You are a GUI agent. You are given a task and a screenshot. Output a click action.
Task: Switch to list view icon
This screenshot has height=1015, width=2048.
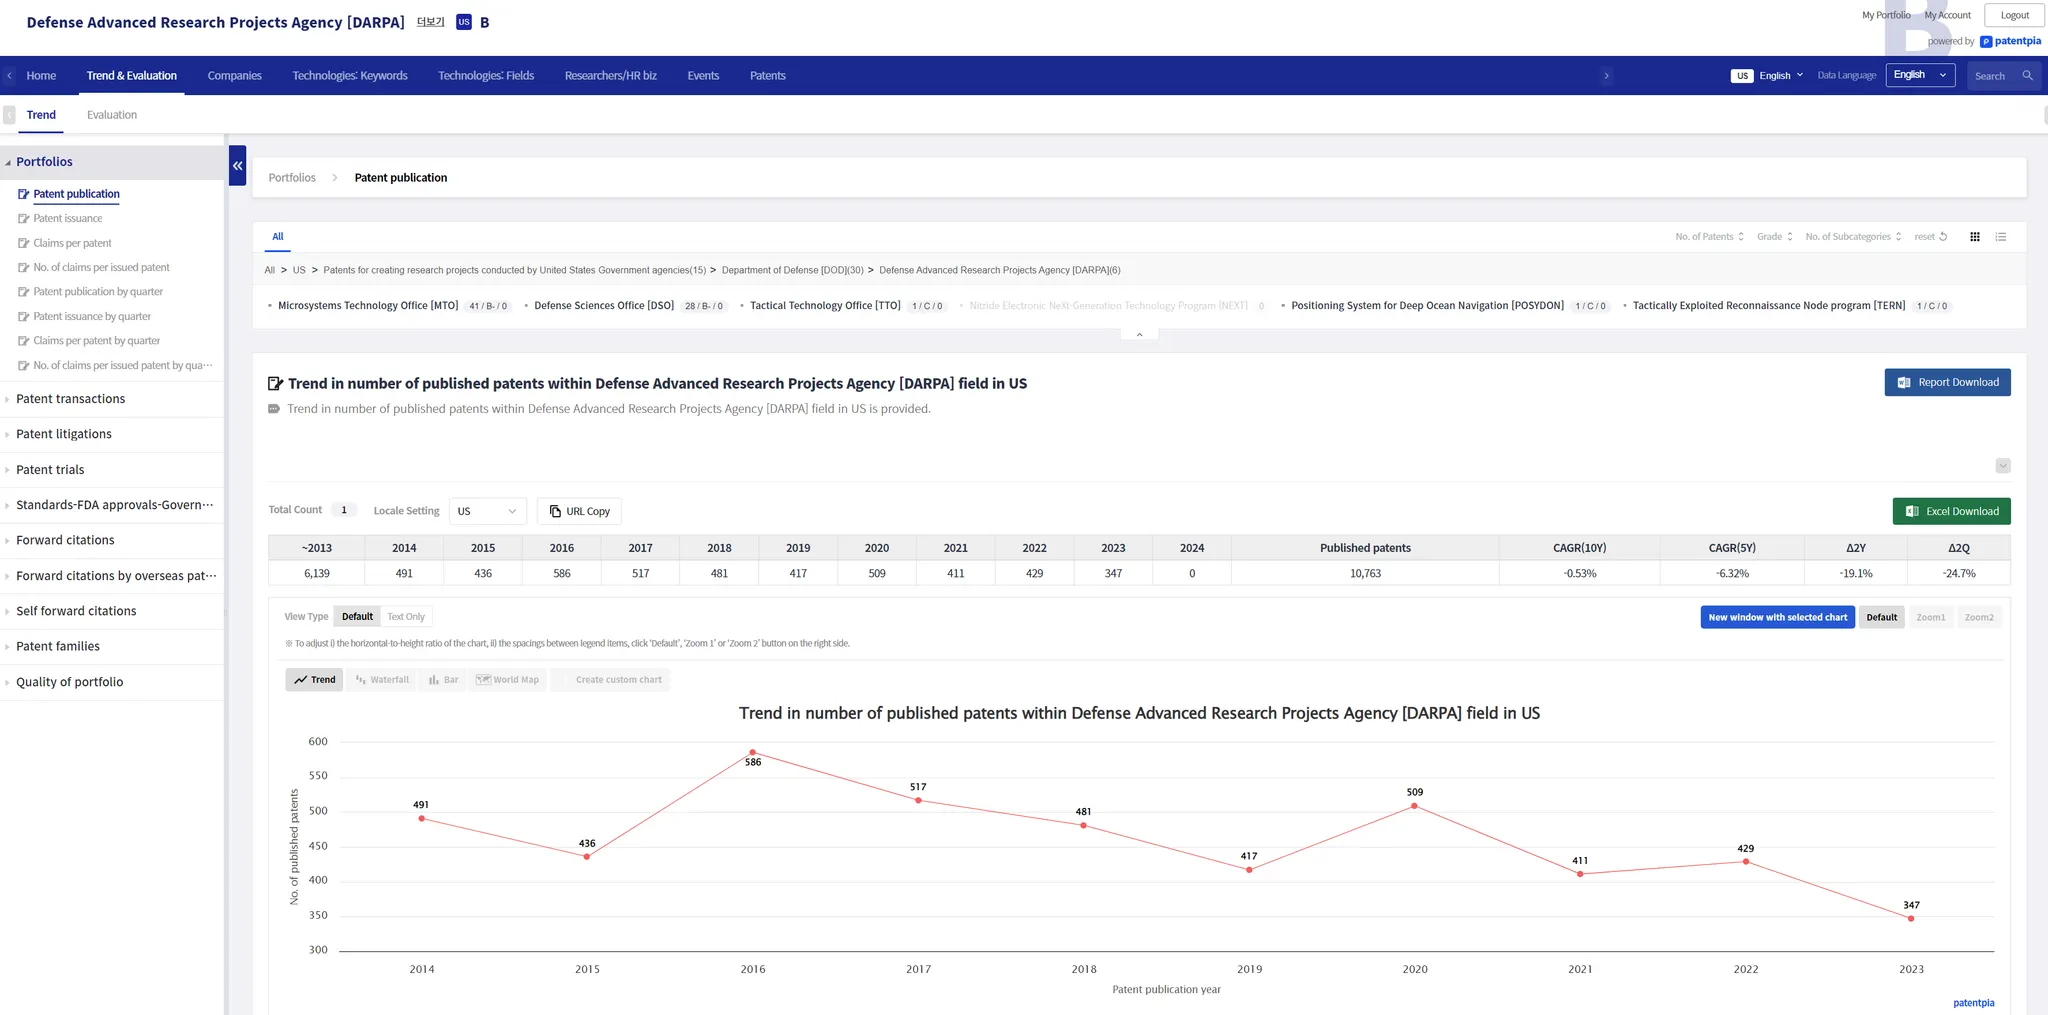pyautogui.click(x=2001, y=237)
